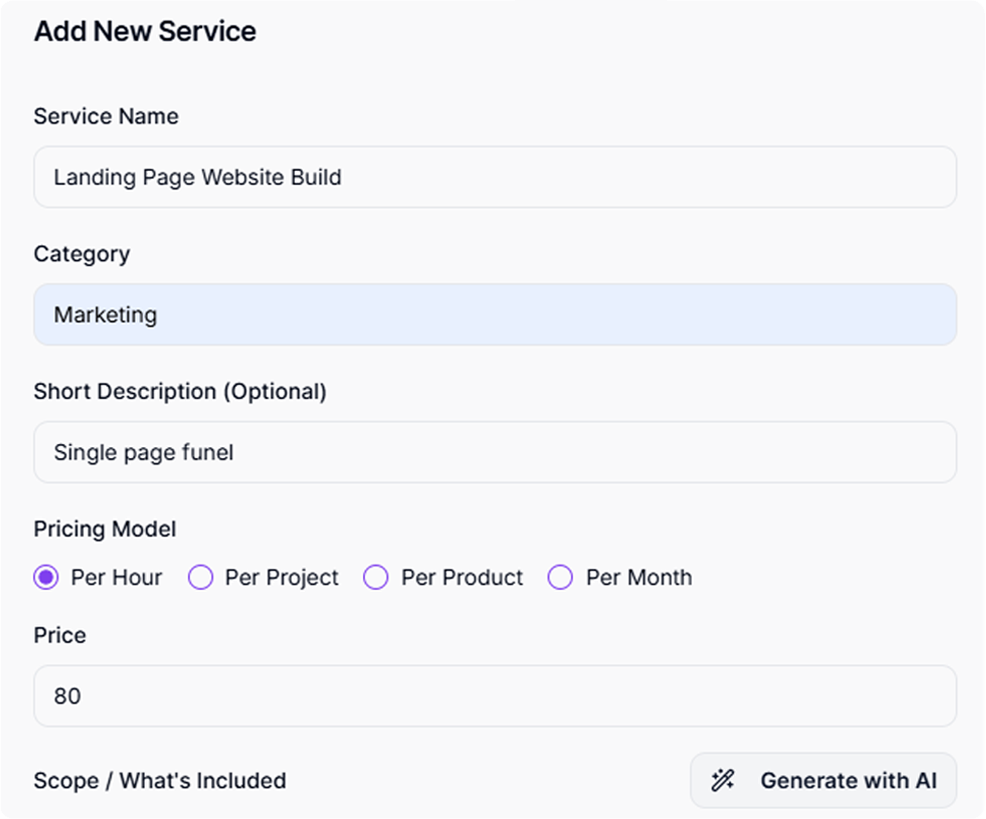Choose the Per Project pricing option
The height and width of the screenshot is (819, 986).
point(201,578)
